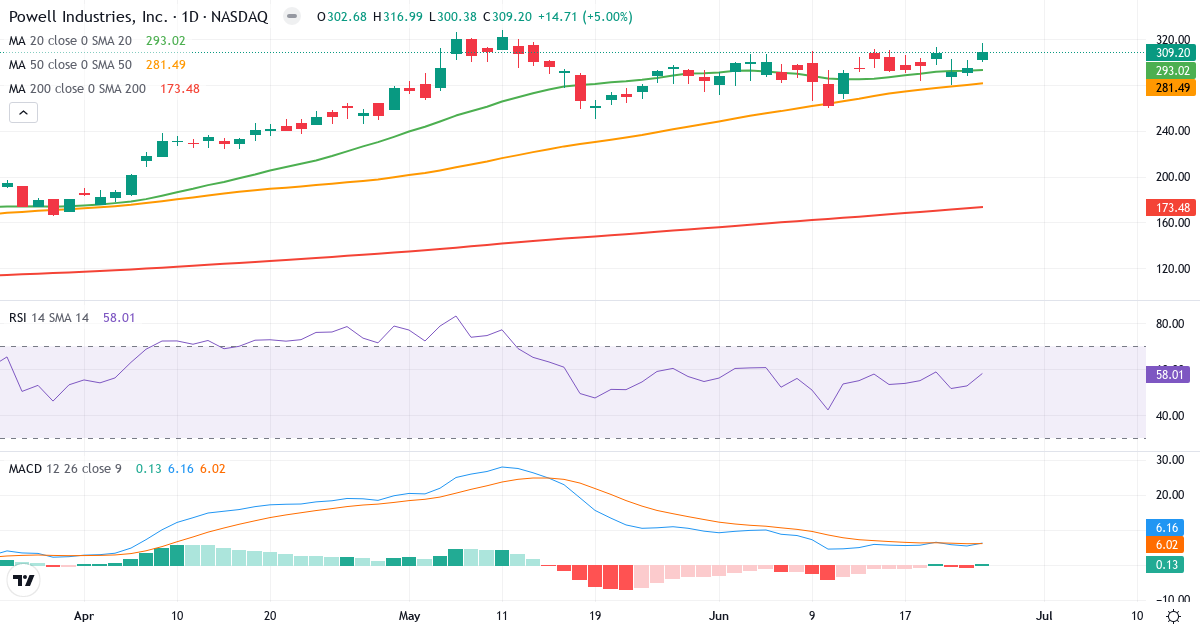Viewport: 1200px width, 630px height.
Task: Click the 173.48 value in MA 200 legend
Action: pos(179,89)
